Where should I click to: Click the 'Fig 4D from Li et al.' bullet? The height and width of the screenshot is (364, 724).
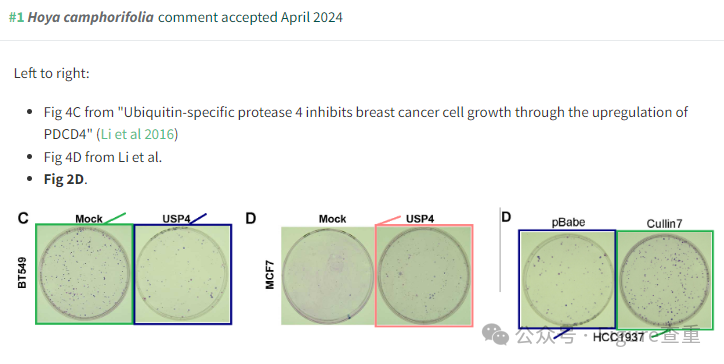click(103, 157)
